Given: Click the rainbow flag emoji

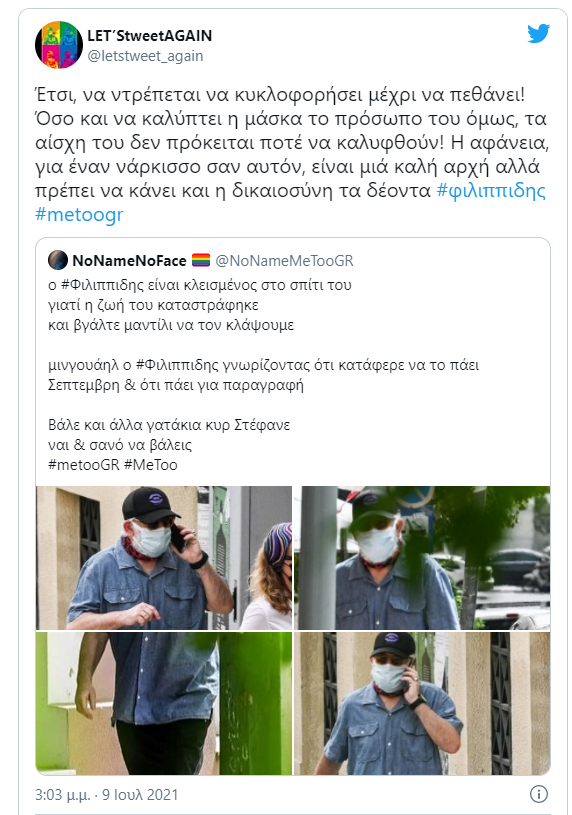Looking at the screenshot, I should pos(201,260).
